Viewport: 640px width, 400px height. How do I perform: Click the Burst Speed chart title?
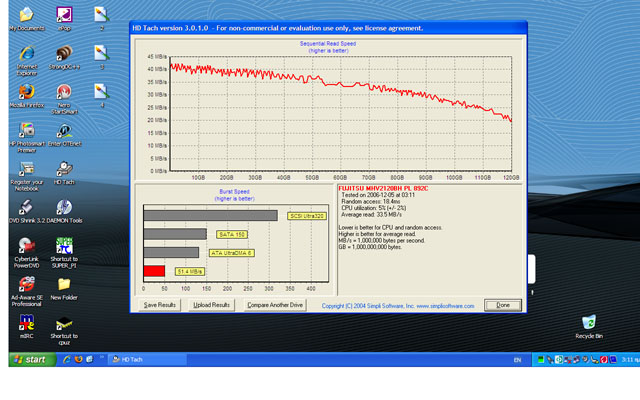coord(234,191)
